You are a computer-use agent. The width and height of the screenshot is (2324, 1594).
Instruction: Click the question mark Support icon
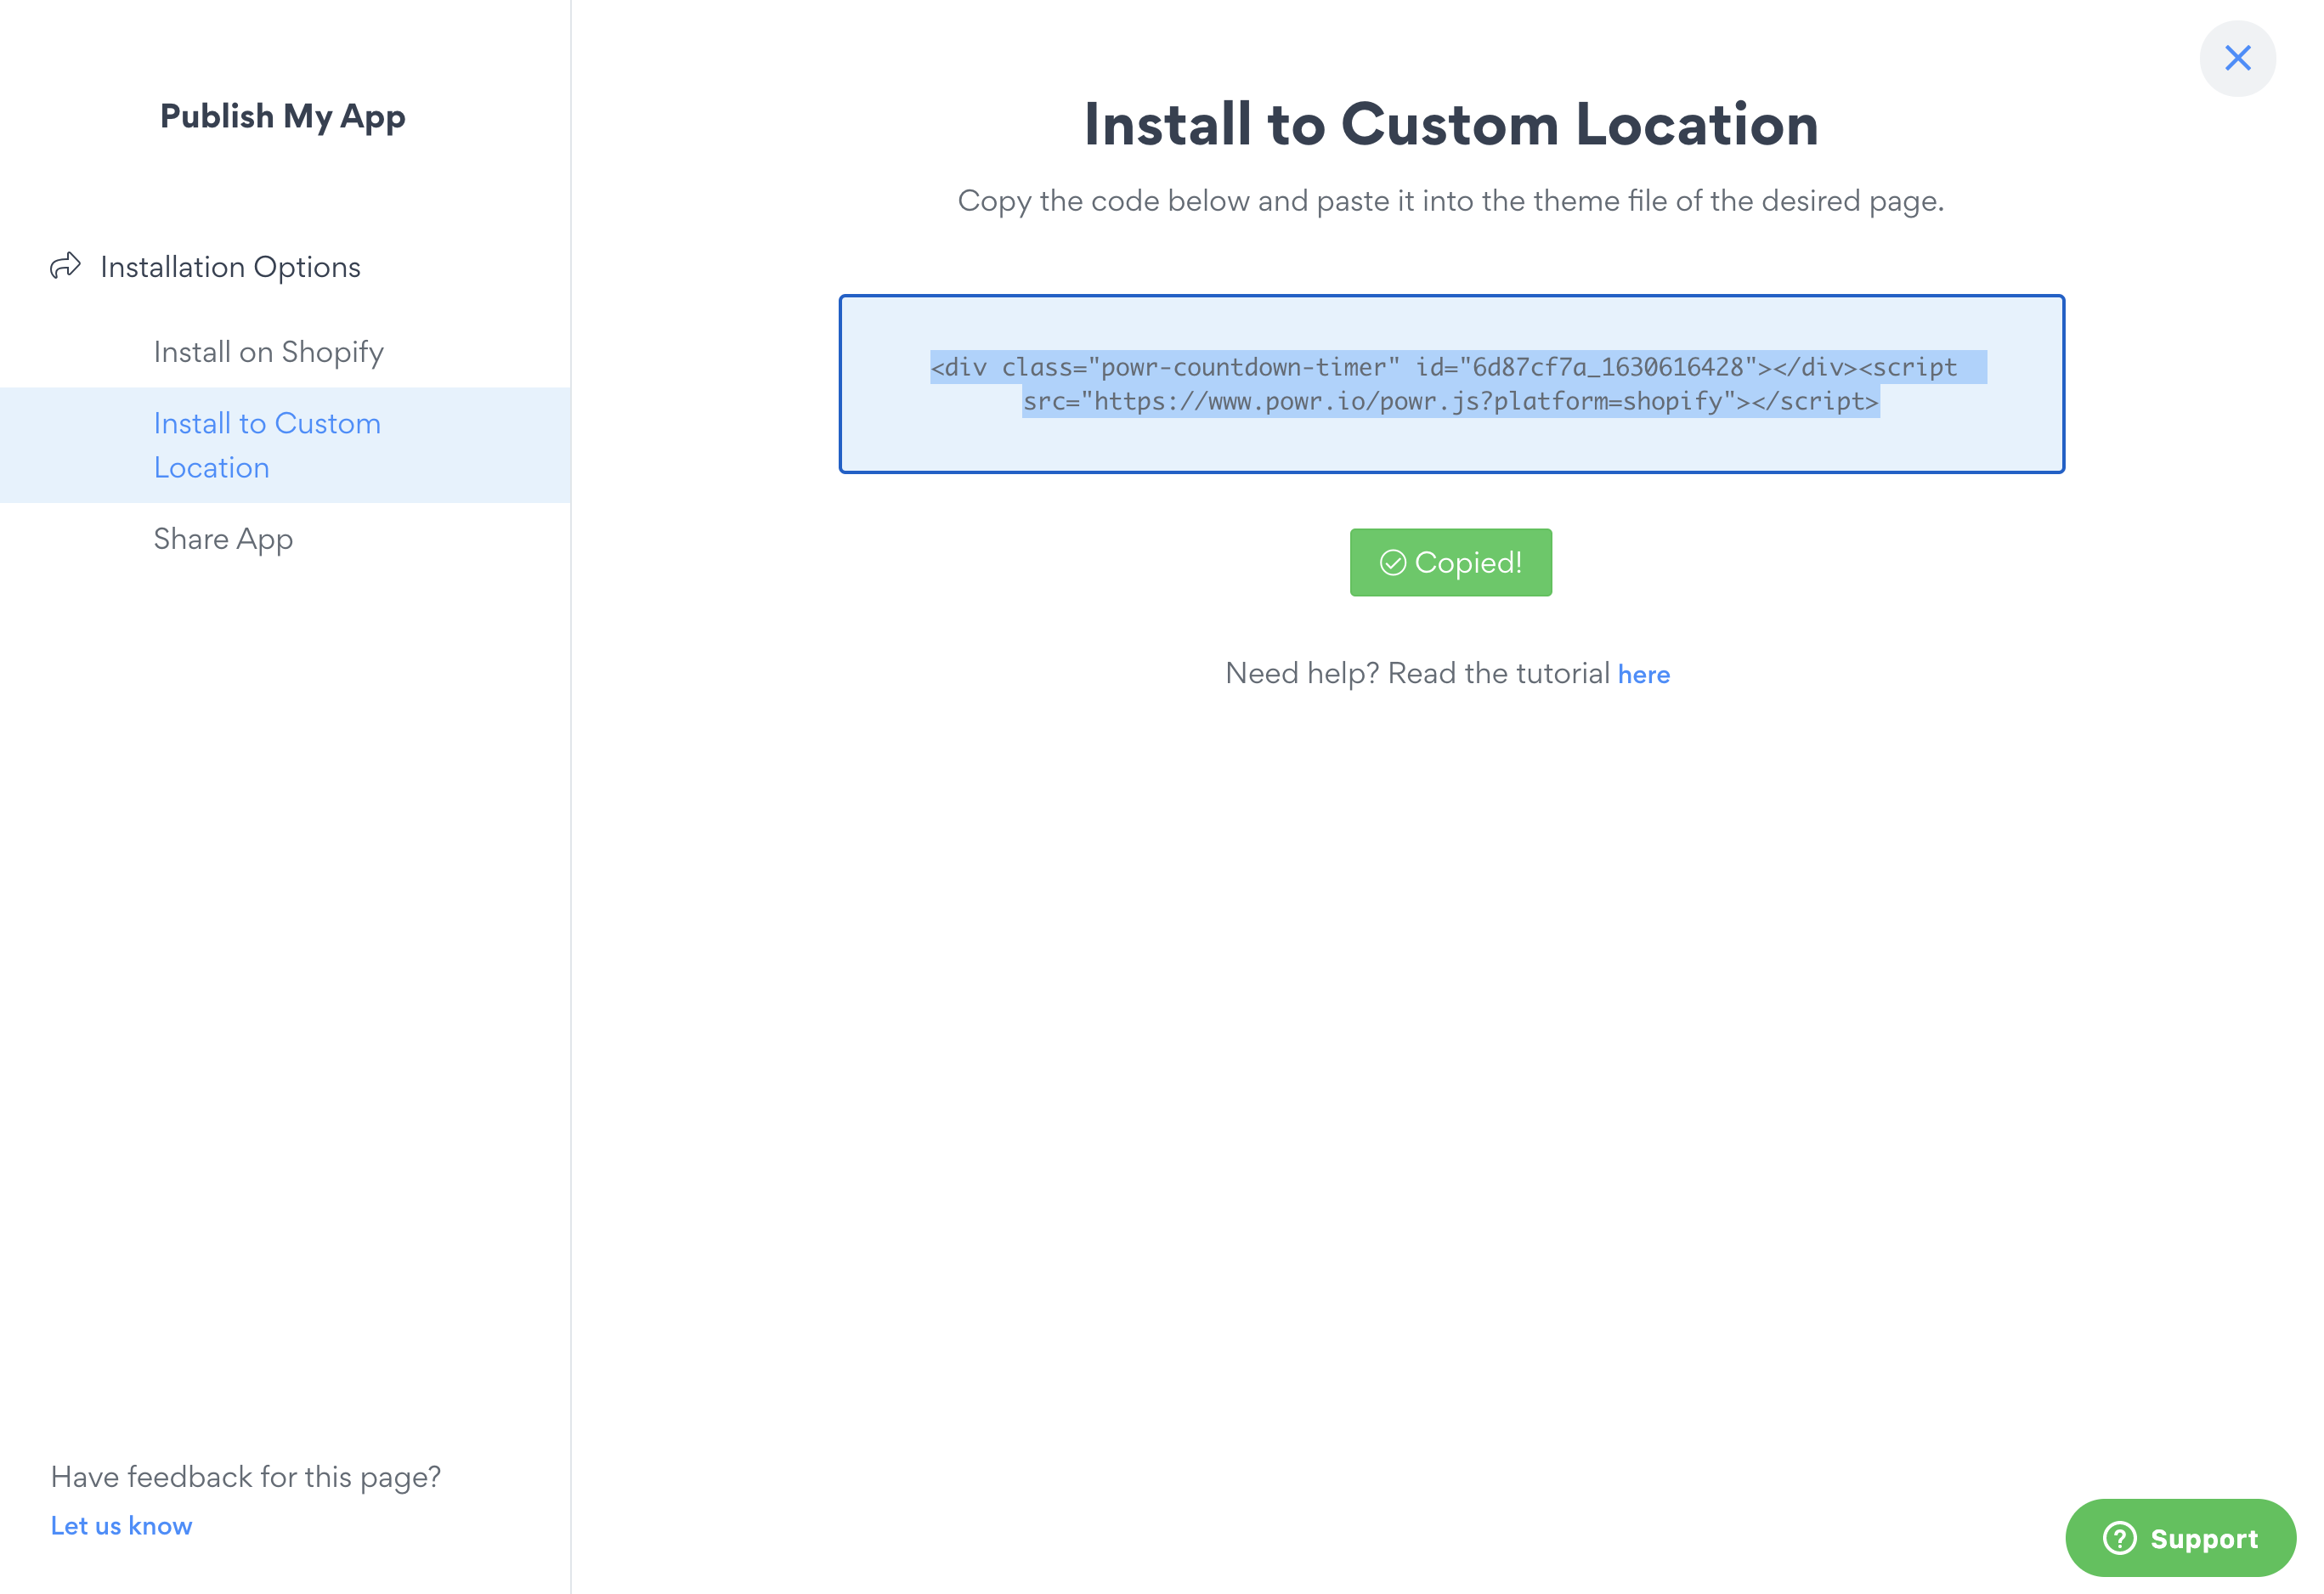pos(2119,1538)
